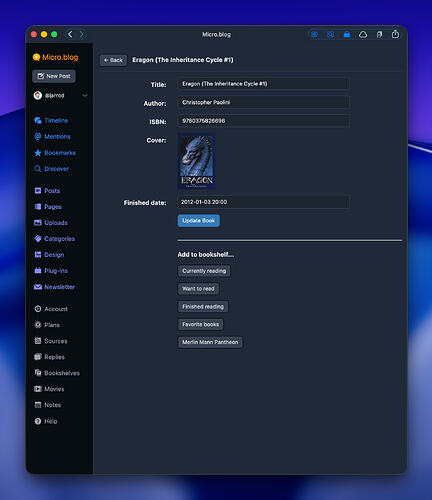The width and height of the screenshot is (432, 500).
Task: Click the Newsletter envelope icon
Action: 38,287
